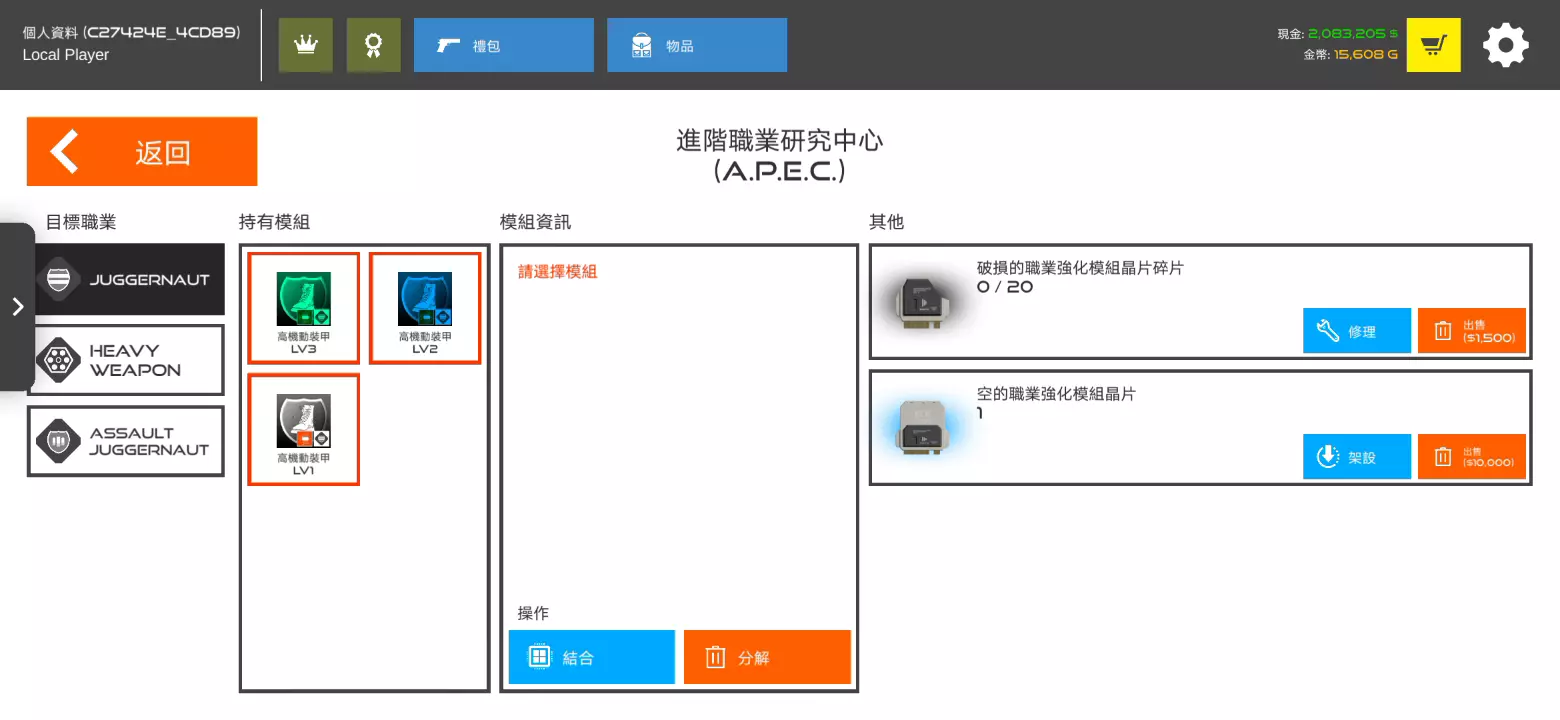Screen dimensions: 1560x720
Task: Select the 高機動裝甲 LV3 module
Action: 304,308
